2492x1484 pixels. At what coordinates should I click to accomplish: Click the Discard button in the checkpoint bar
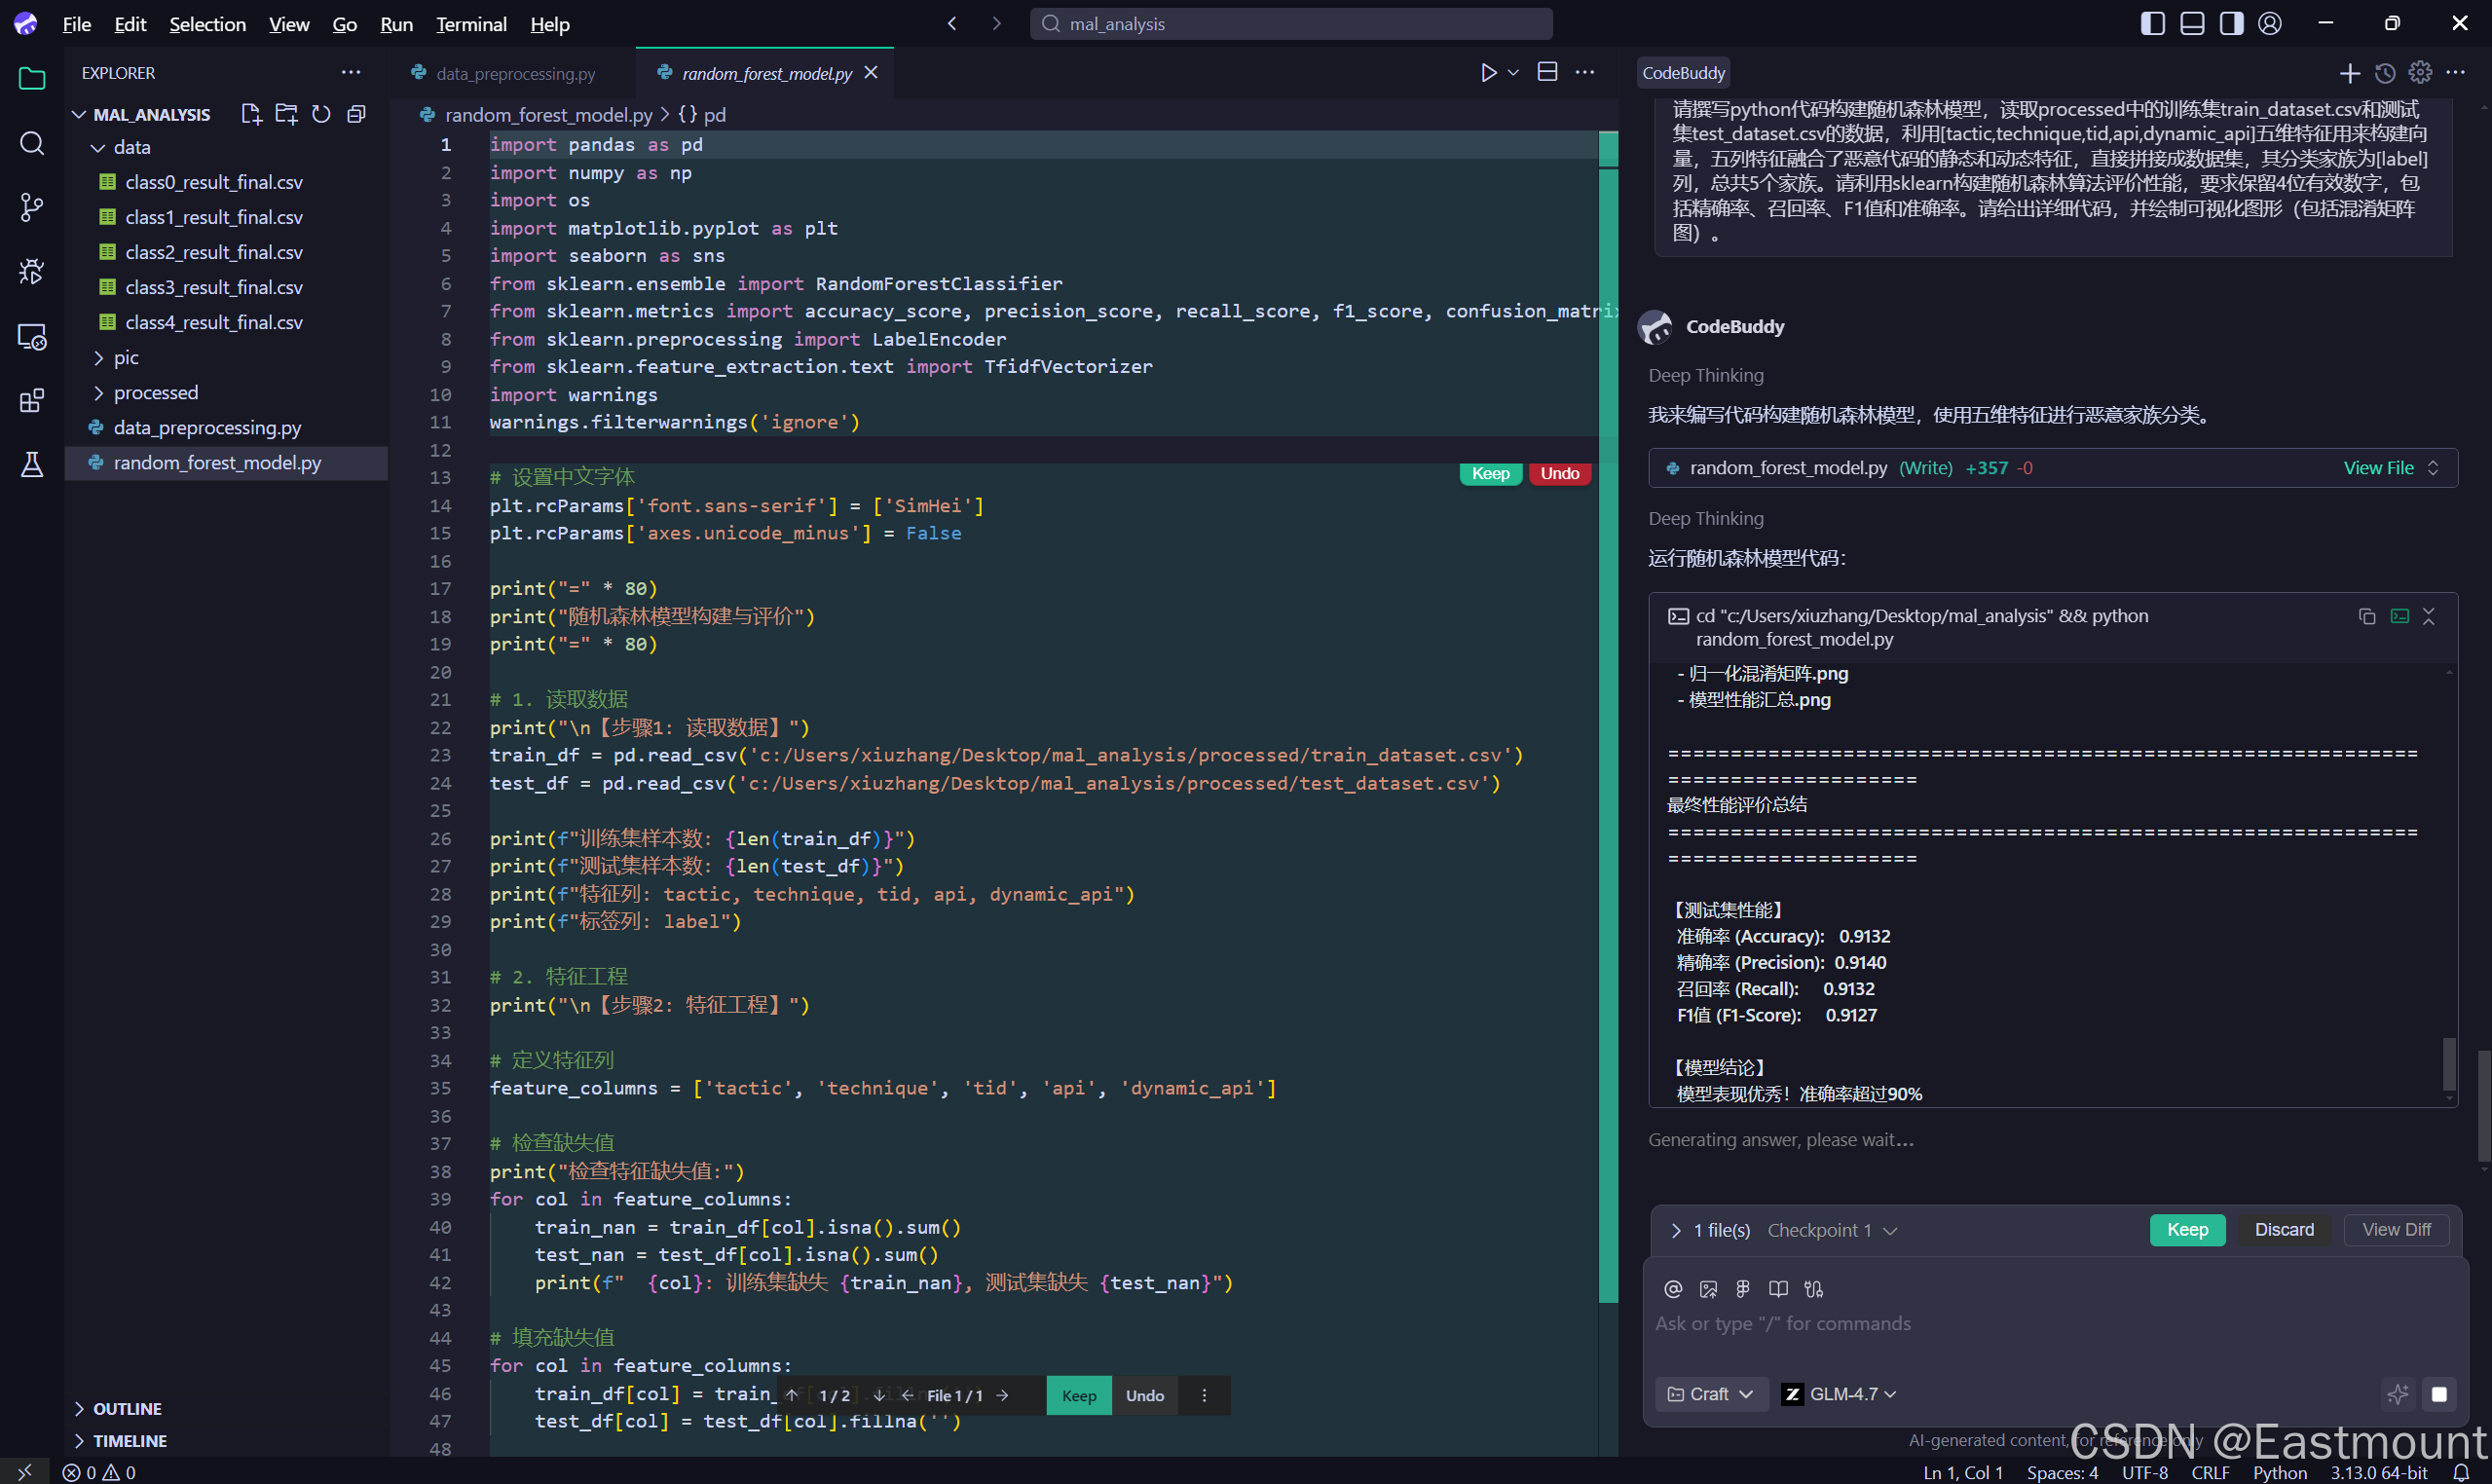tap(2283, 1229)
